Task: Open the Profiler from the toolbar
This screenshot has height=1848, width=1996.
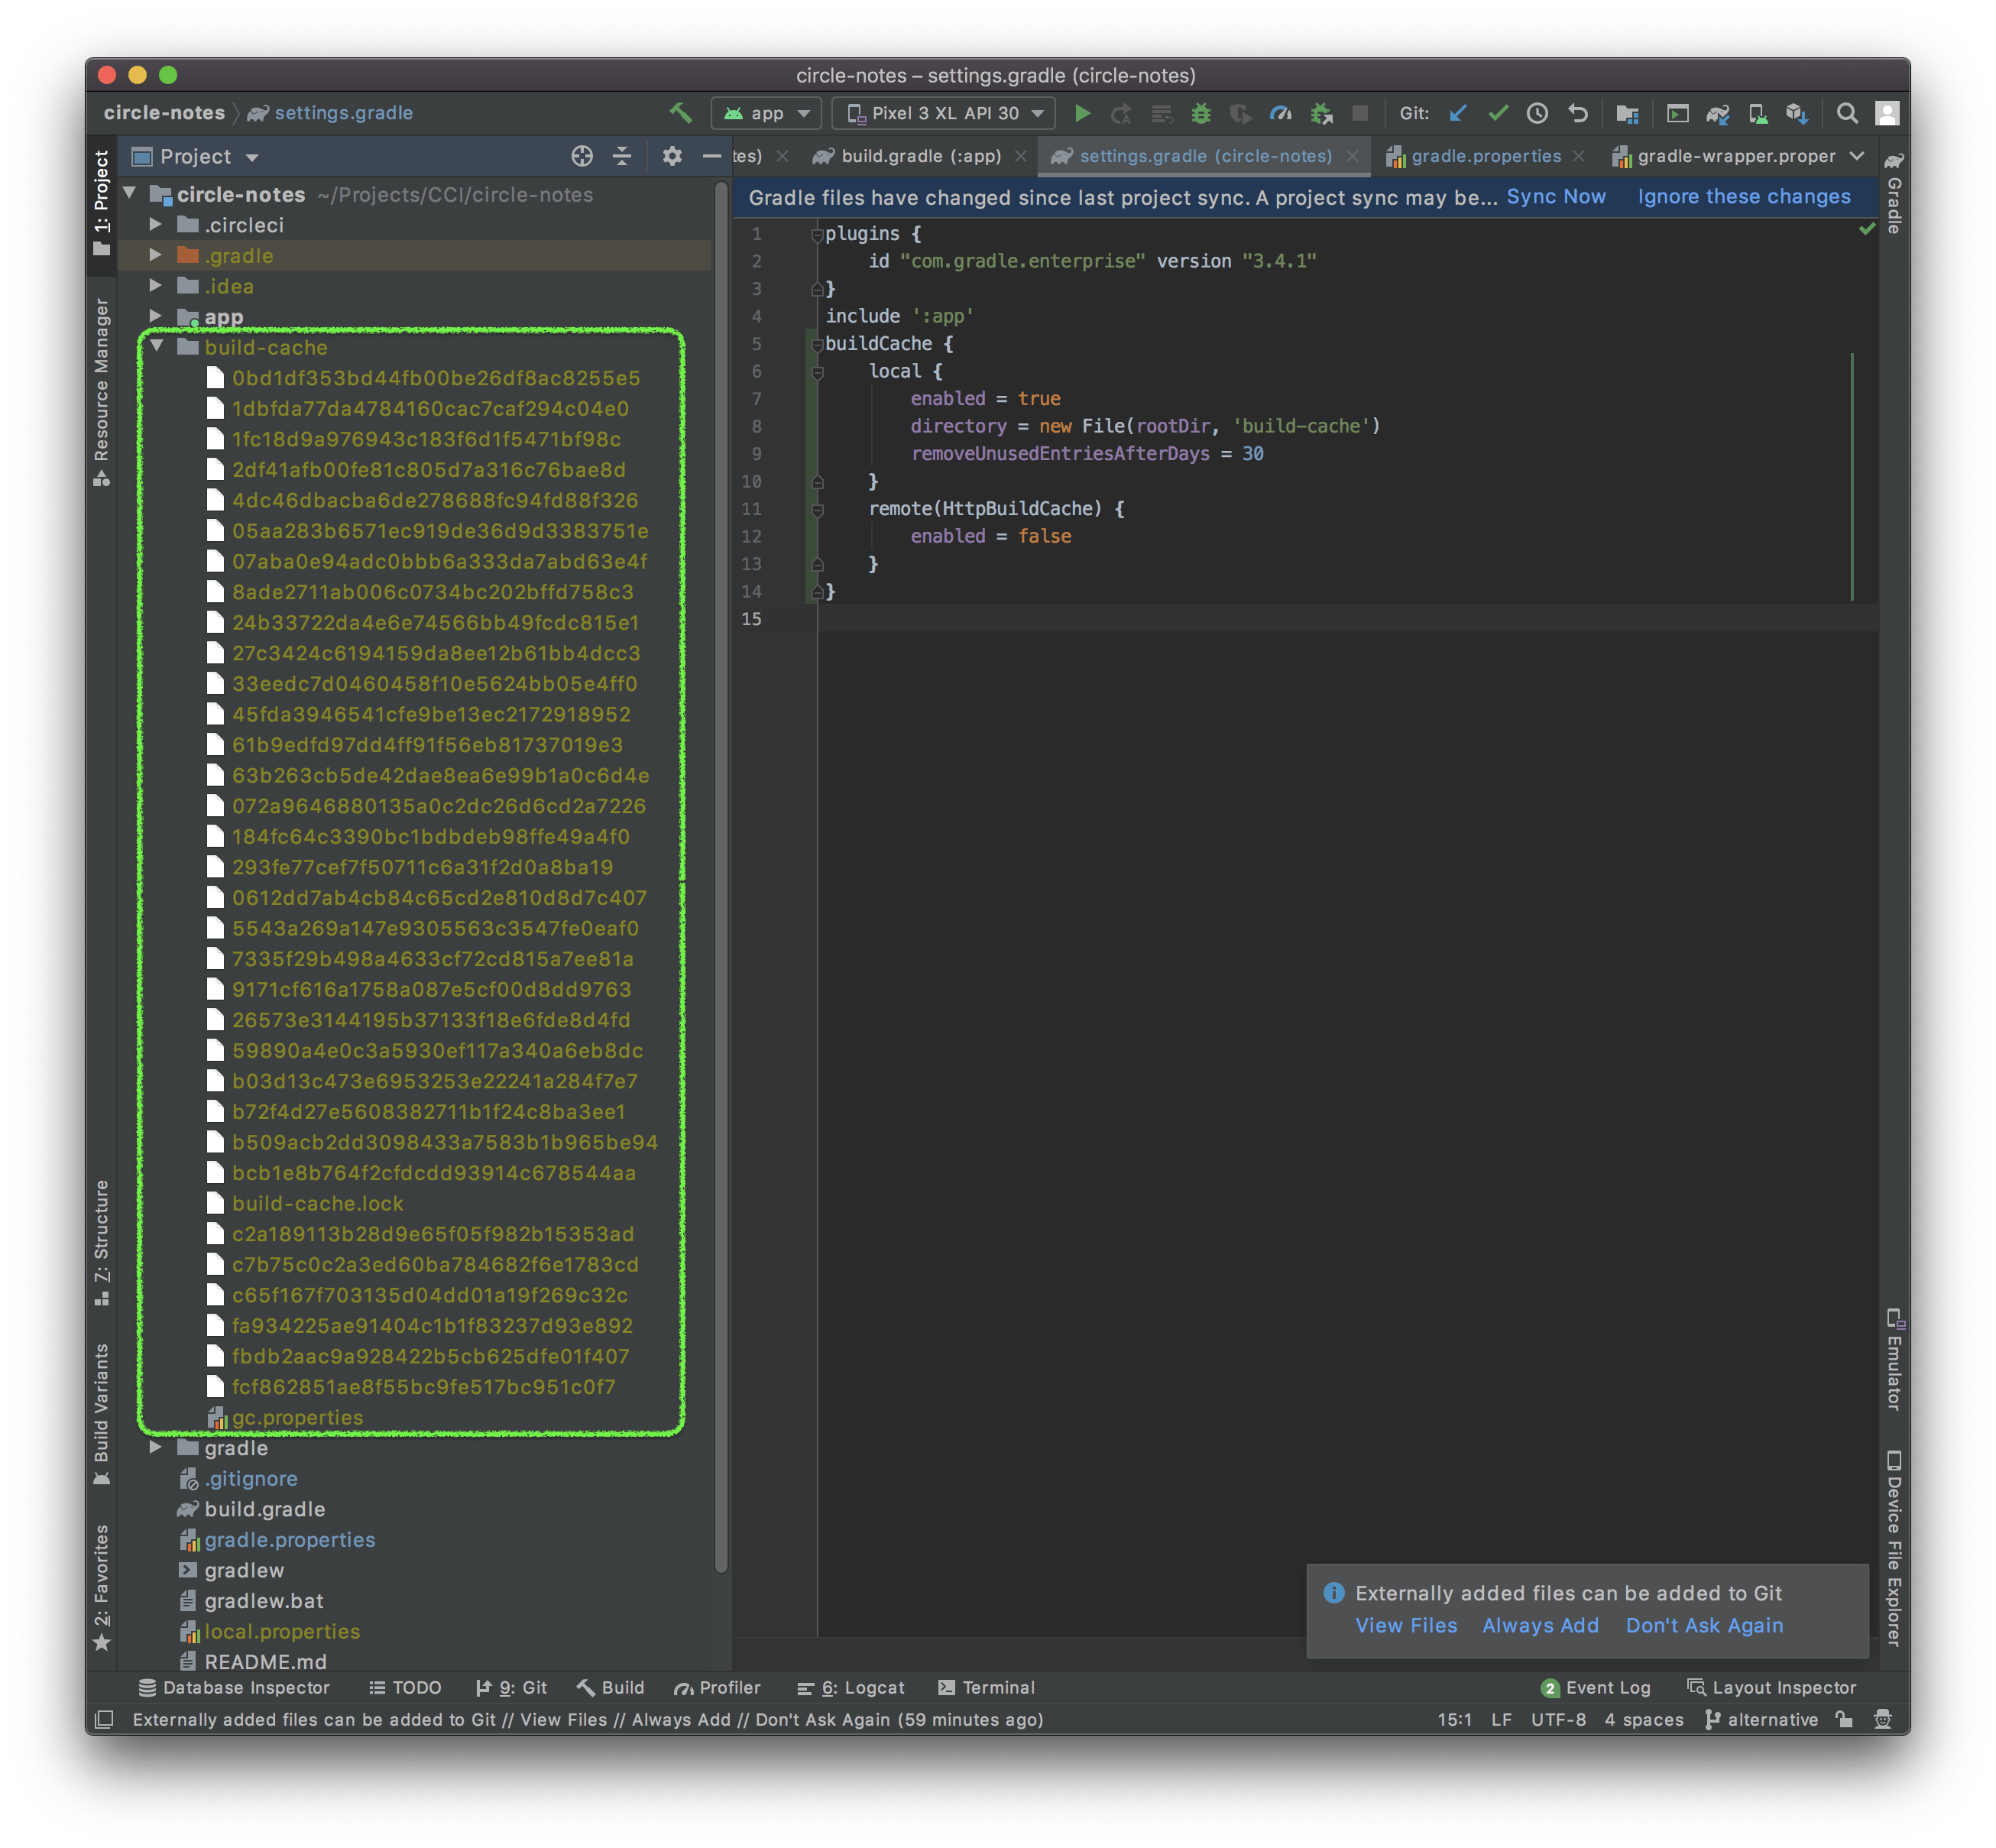Action: tap(1282, 113)
